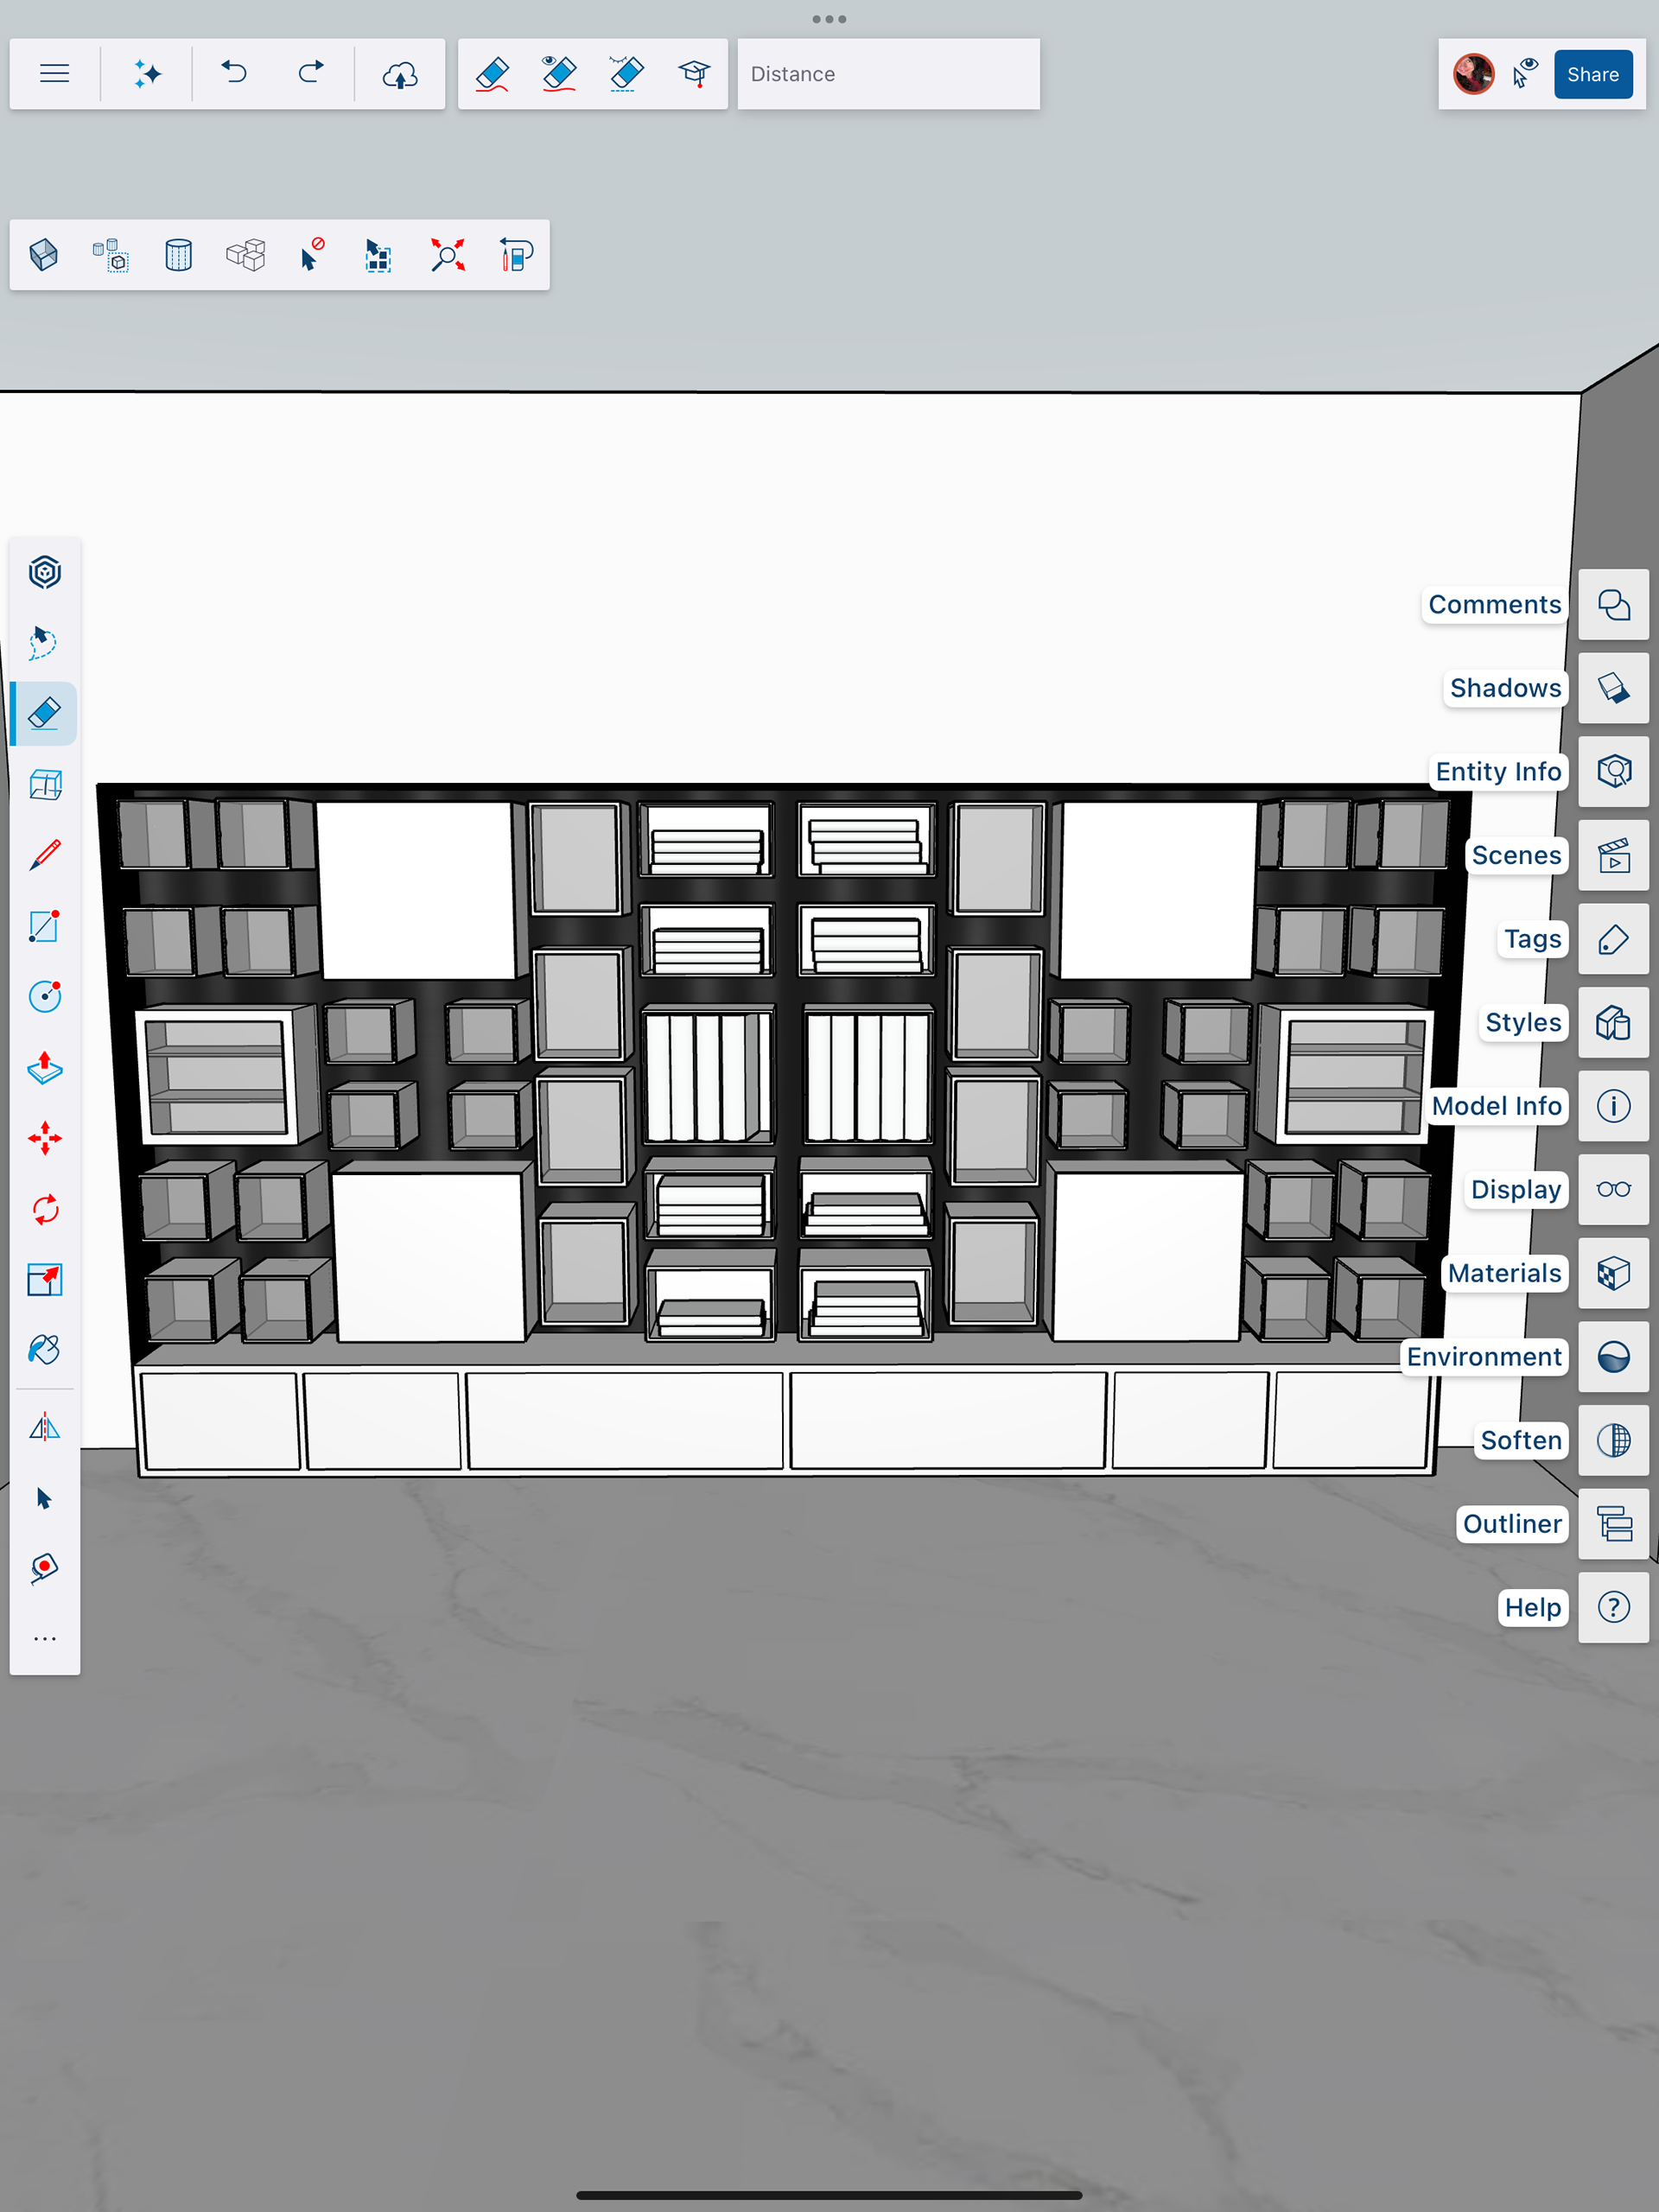
Task: Tap the Undo arrow button
Action: tap(234, 74)
